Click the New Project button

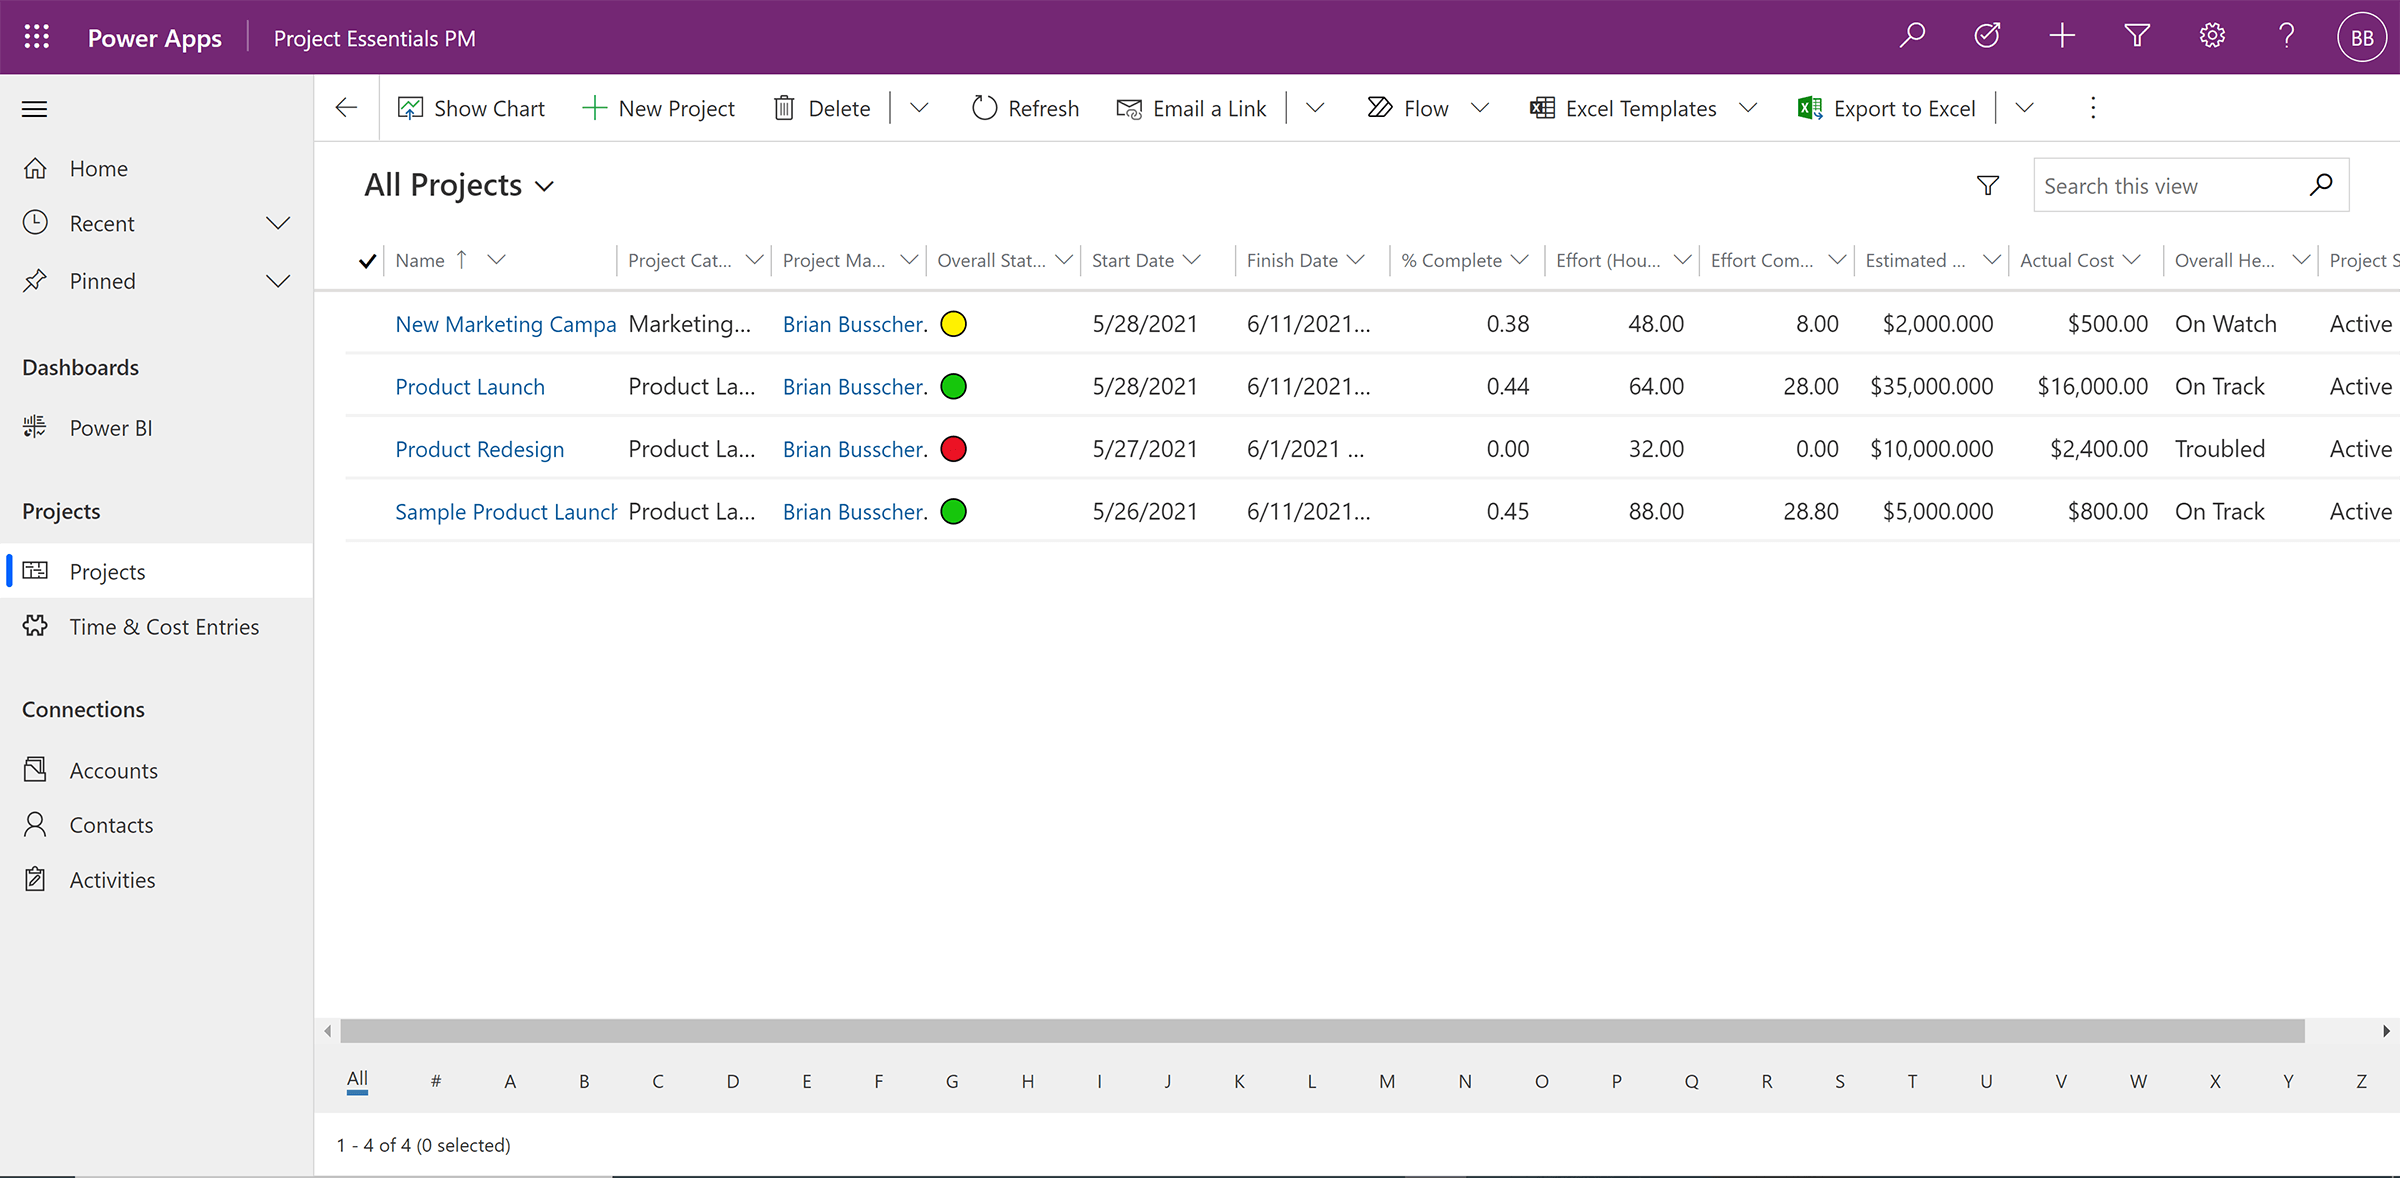659,108
